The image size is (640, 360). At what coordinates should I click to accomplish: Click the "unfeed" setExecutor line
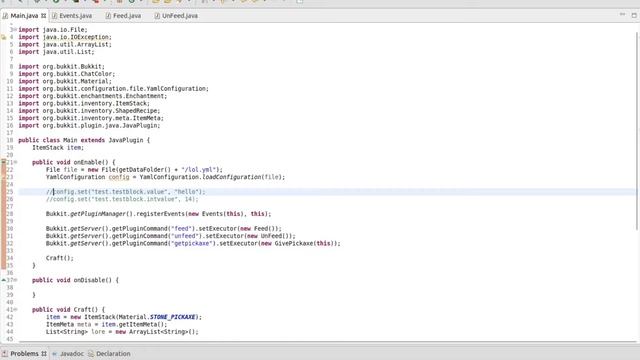pyautogui.click(x=171, y=236)
